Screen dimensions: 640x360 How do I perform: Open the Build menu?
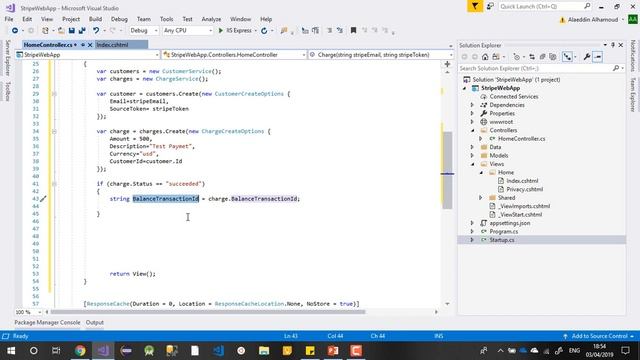95,19
